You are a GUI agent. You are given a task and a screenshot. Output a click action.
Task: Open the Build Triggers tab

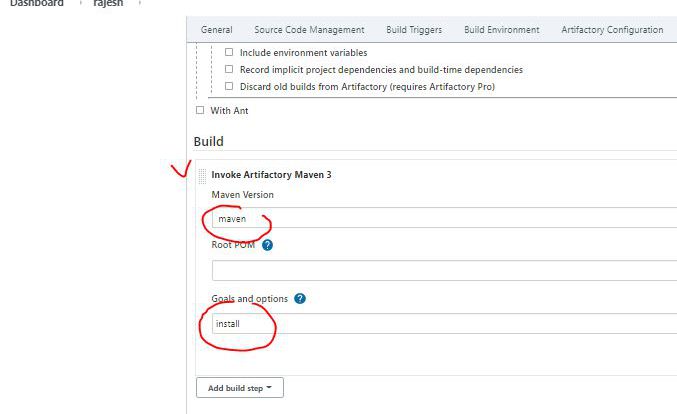(x=414, y=30)
